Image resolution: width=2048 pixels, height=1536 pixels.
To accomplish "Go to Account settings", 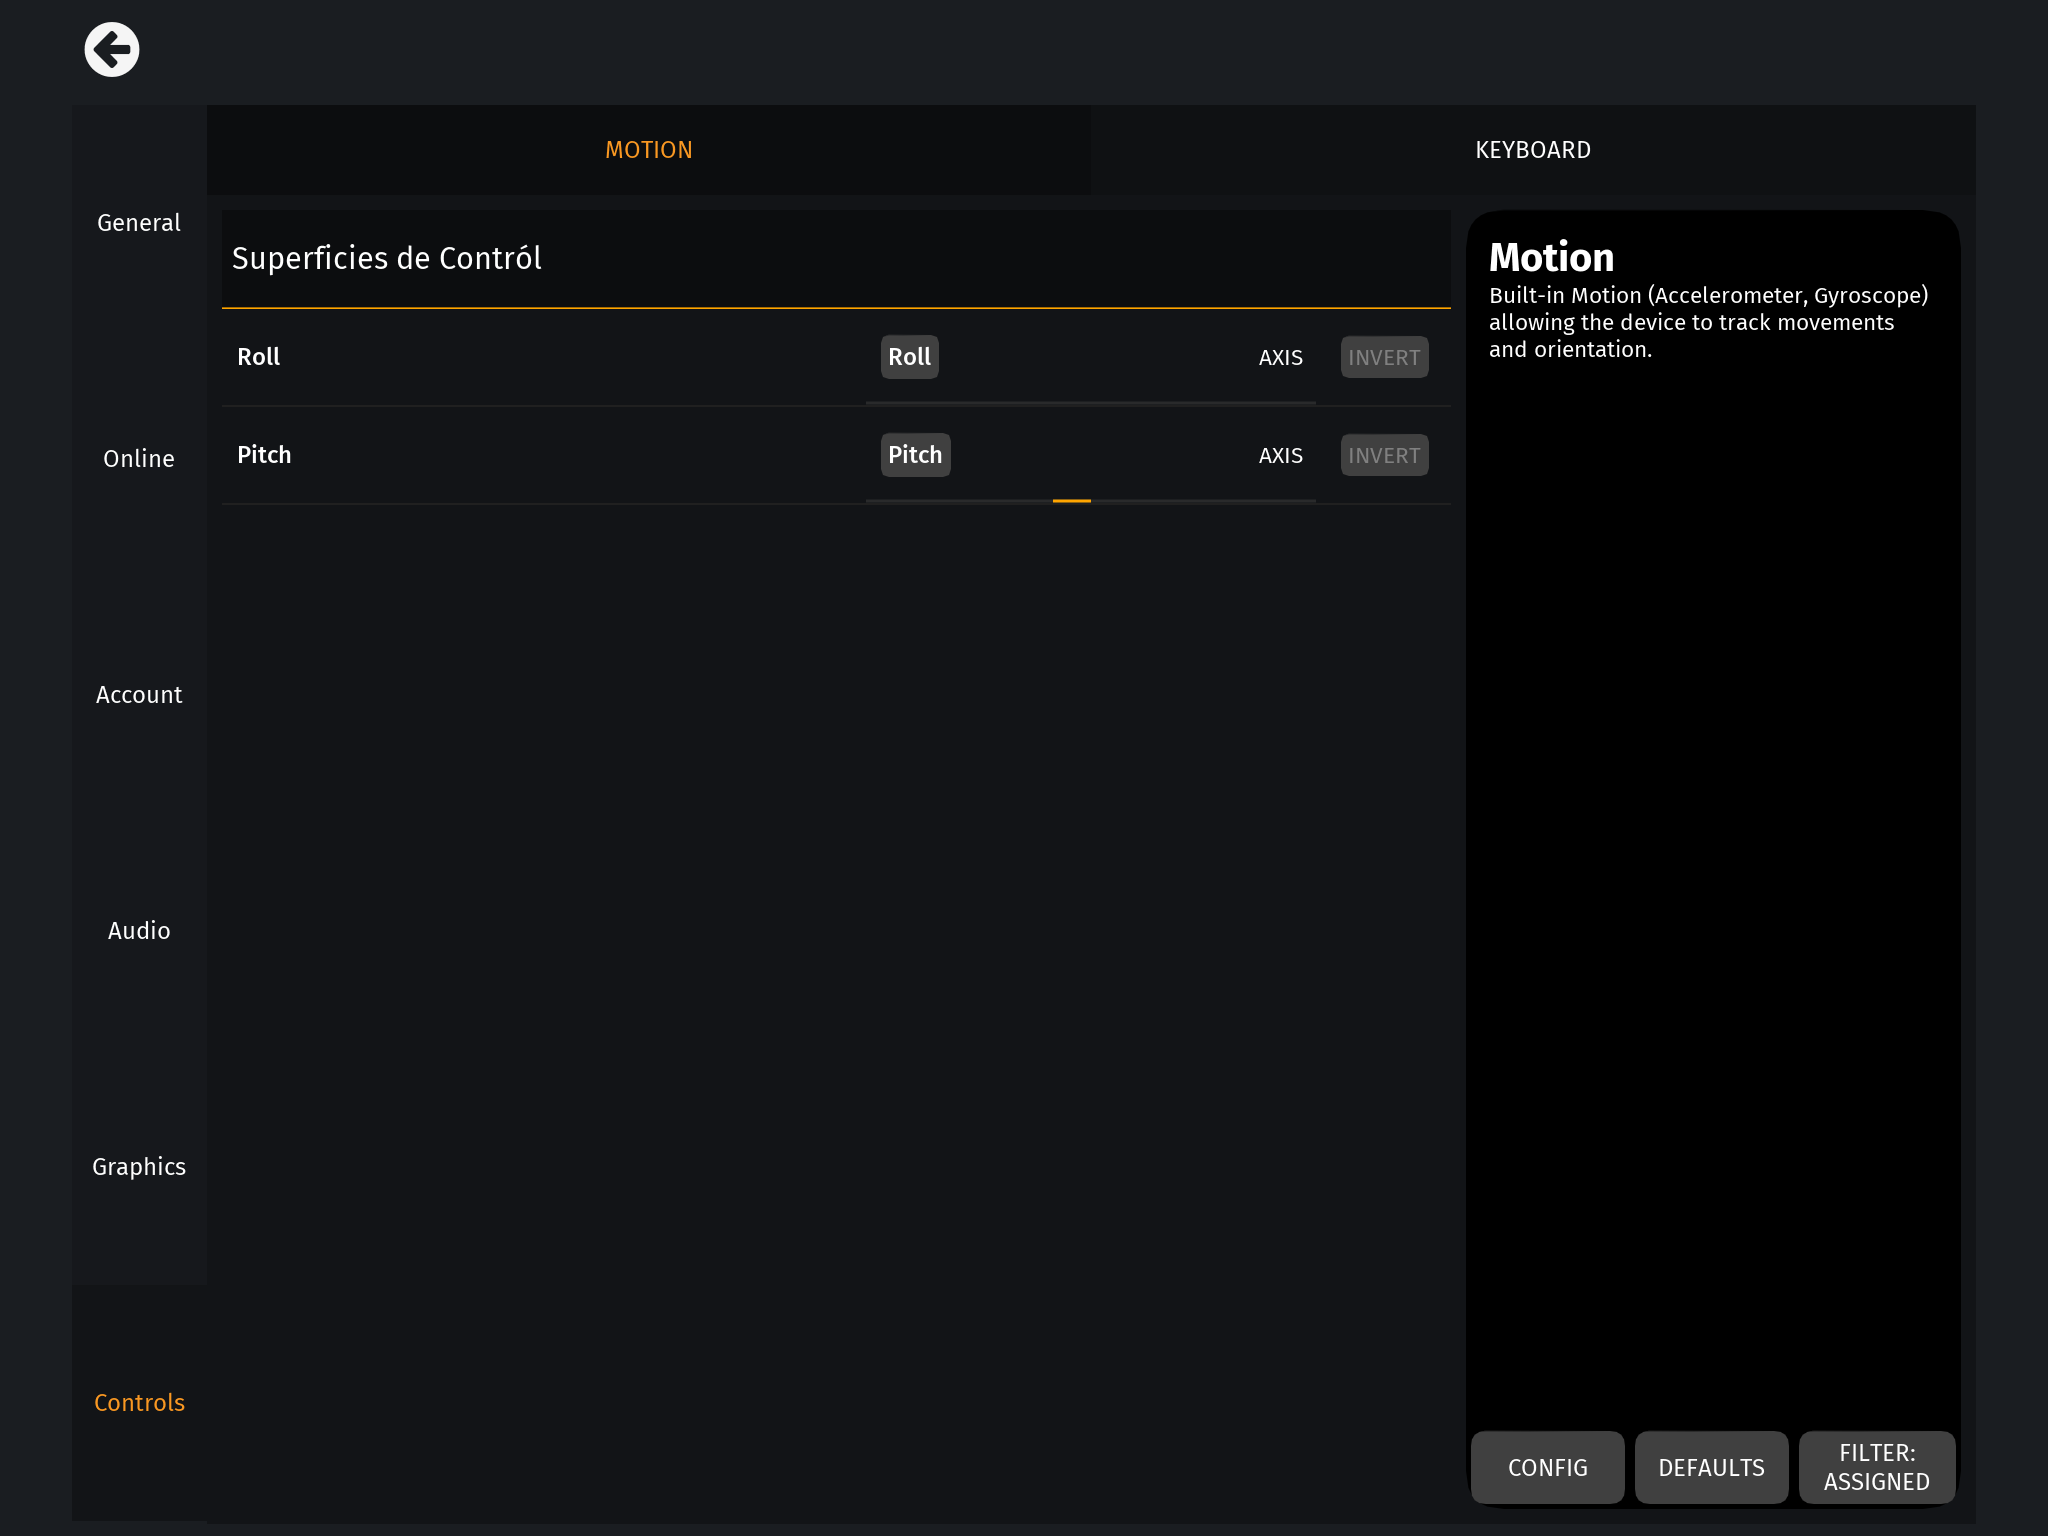I will click(x=139, y=695).
